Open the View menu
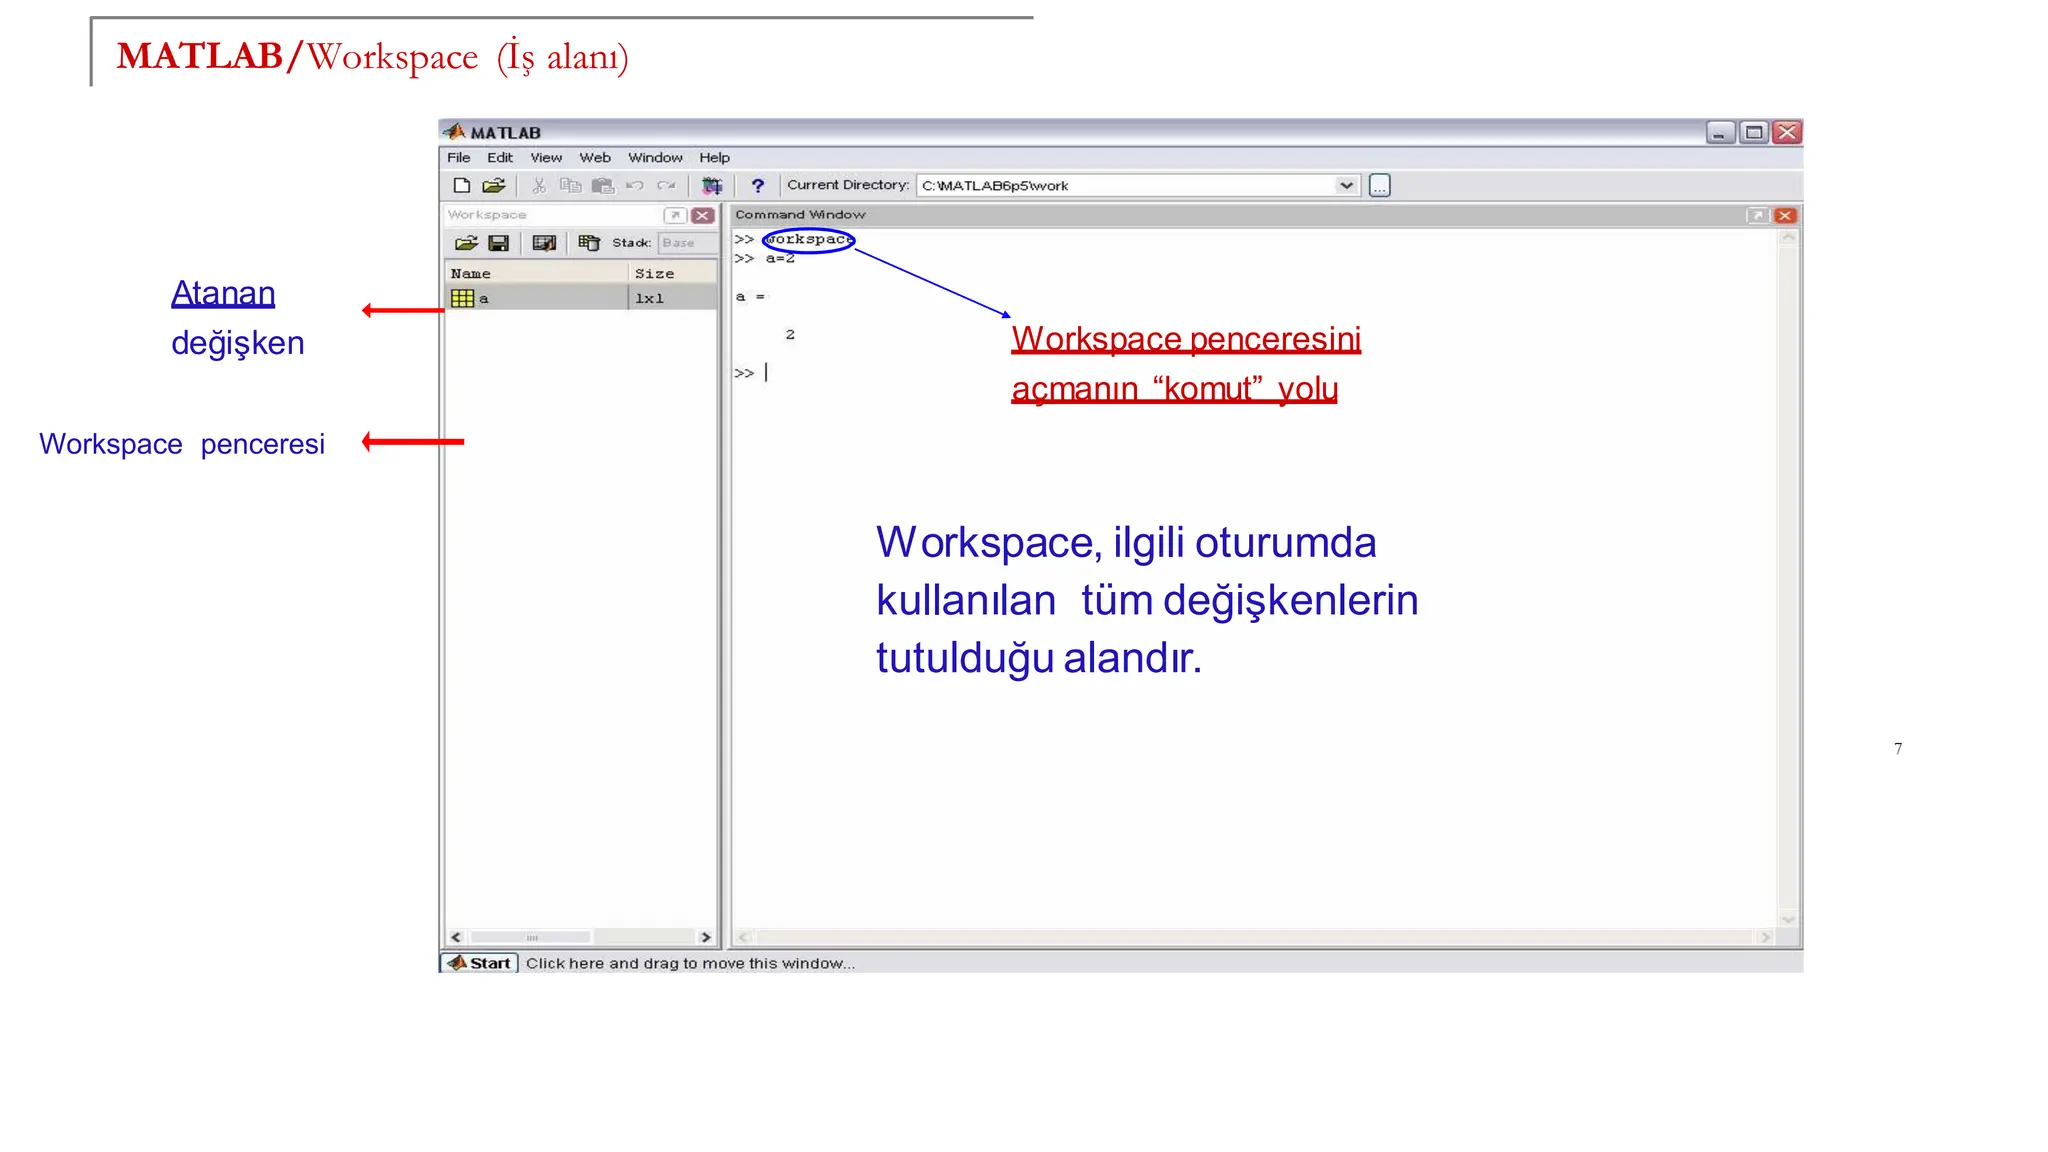Image resolution: width=2048 pixels, height=1152 pixels. coord(546,157)
